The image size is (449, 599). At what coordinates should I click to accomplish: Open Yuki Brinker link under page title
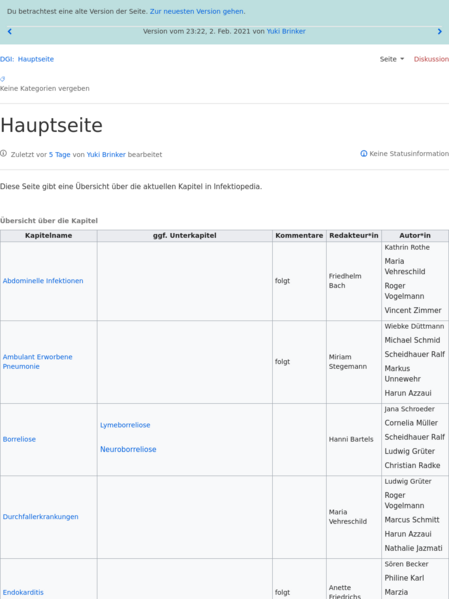(106, 155)
